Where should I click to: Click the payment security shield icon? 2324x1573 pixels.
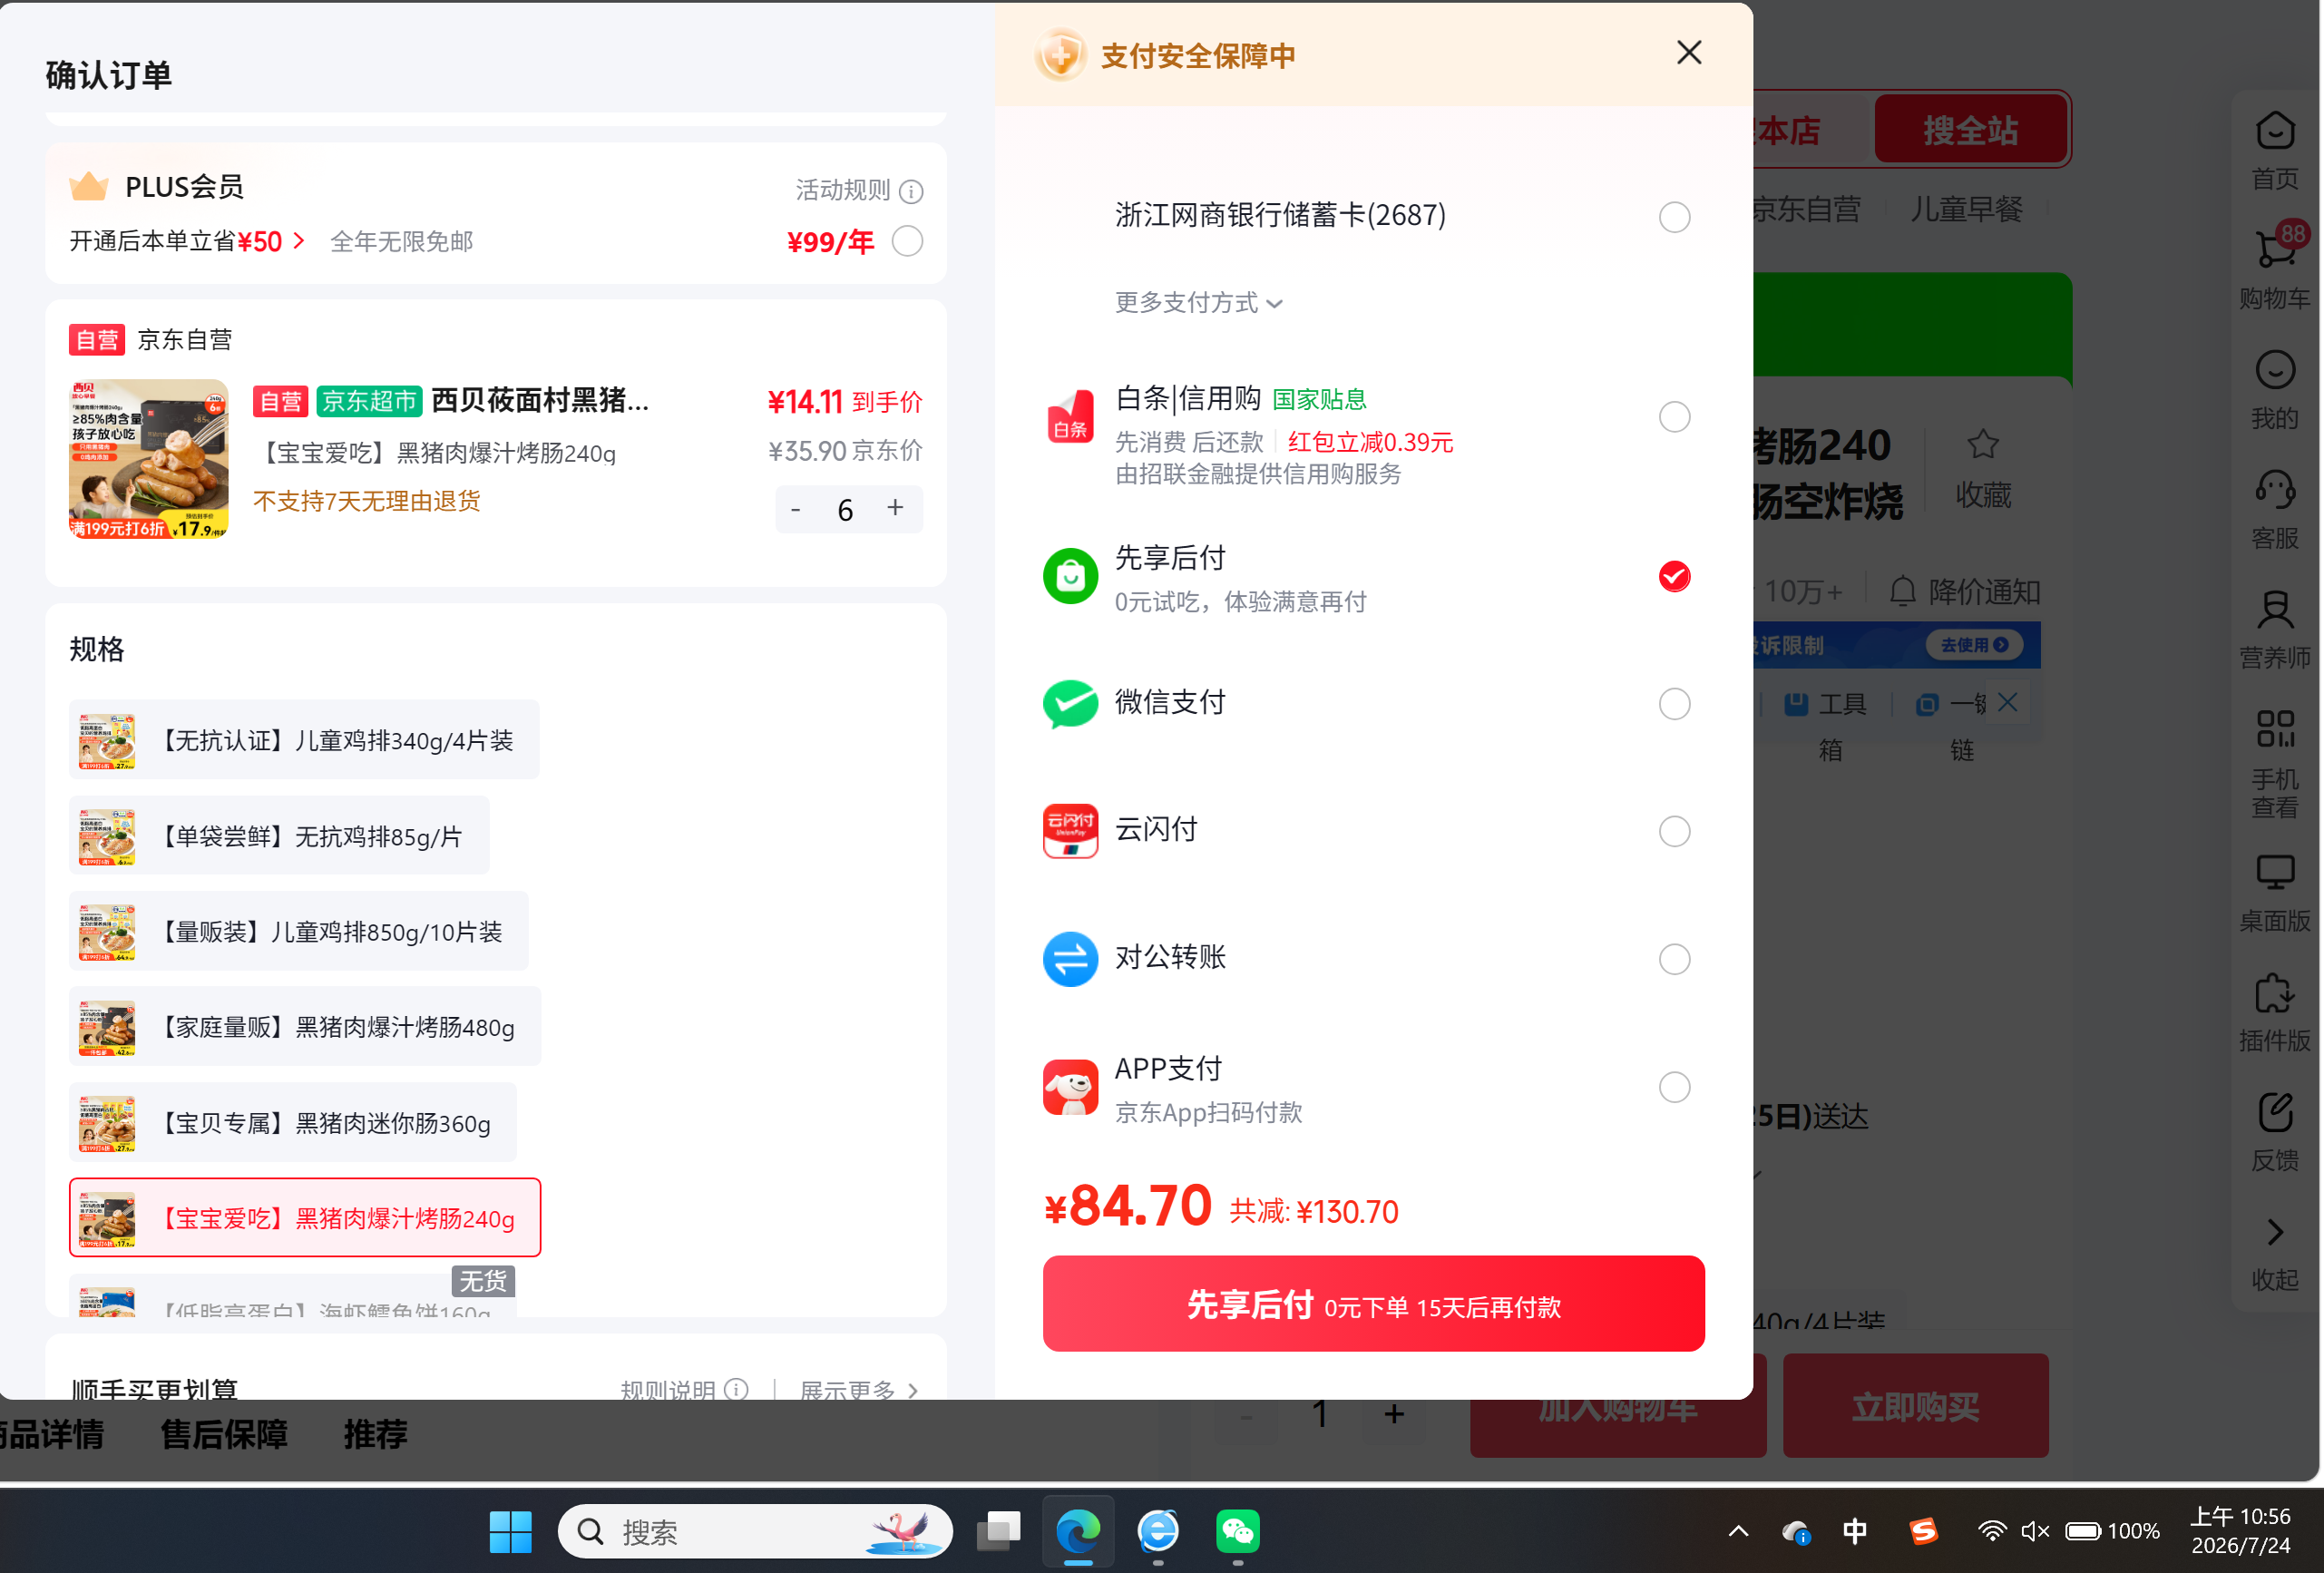click(x=1060, y=55)
